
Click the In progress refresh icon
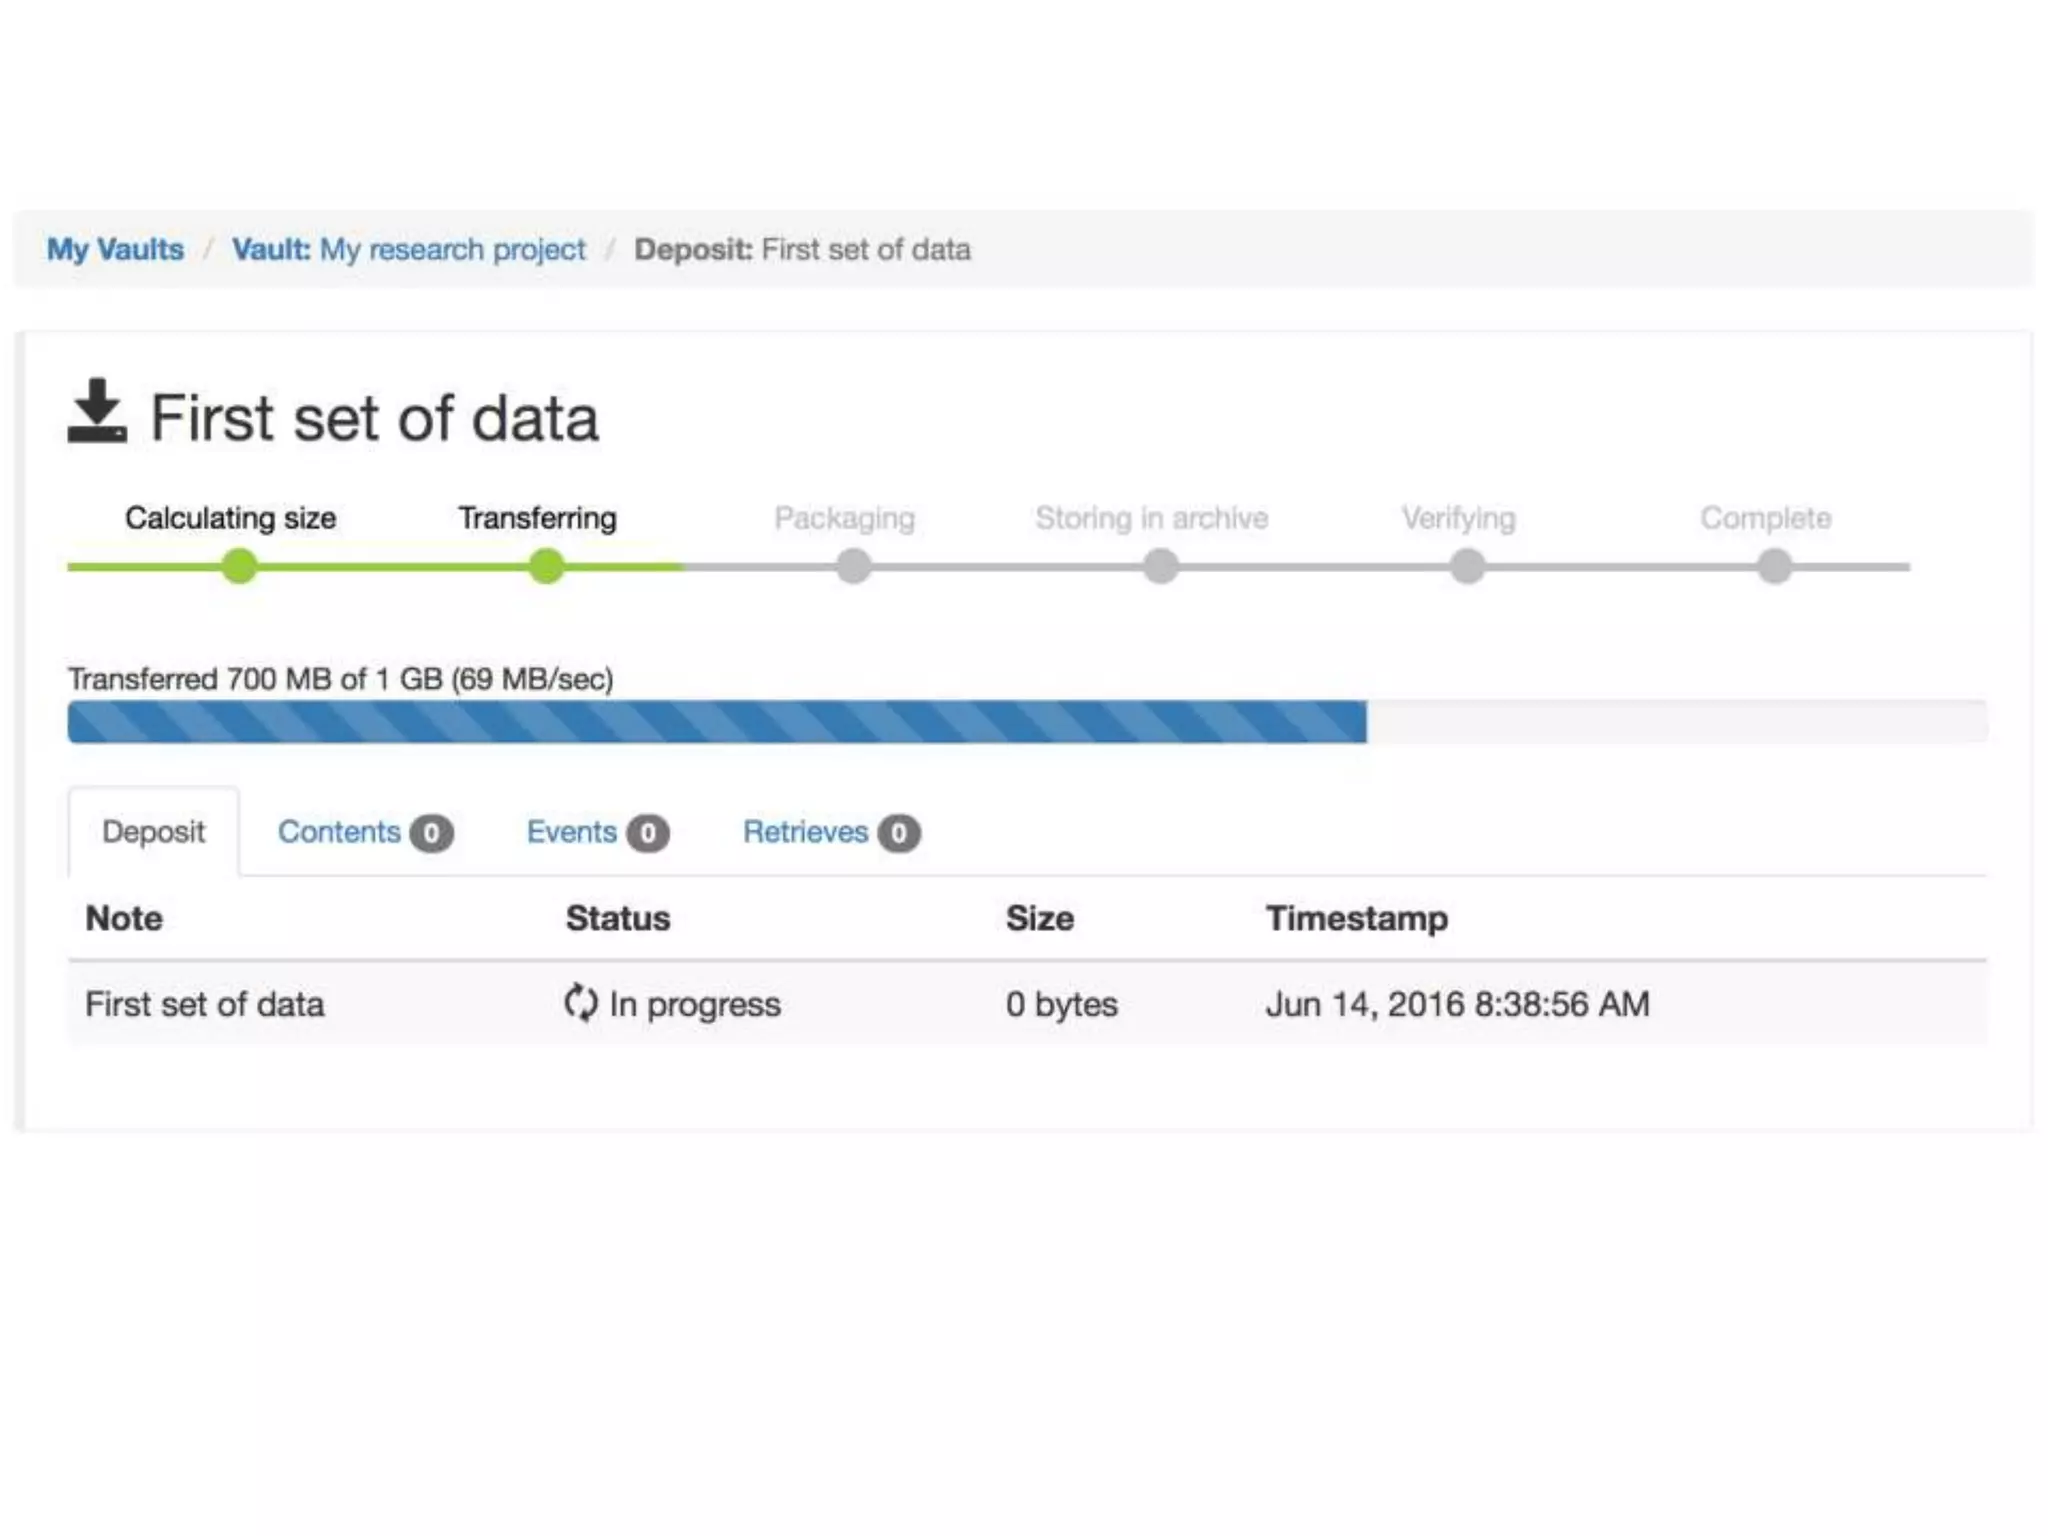pos(580,1002)
